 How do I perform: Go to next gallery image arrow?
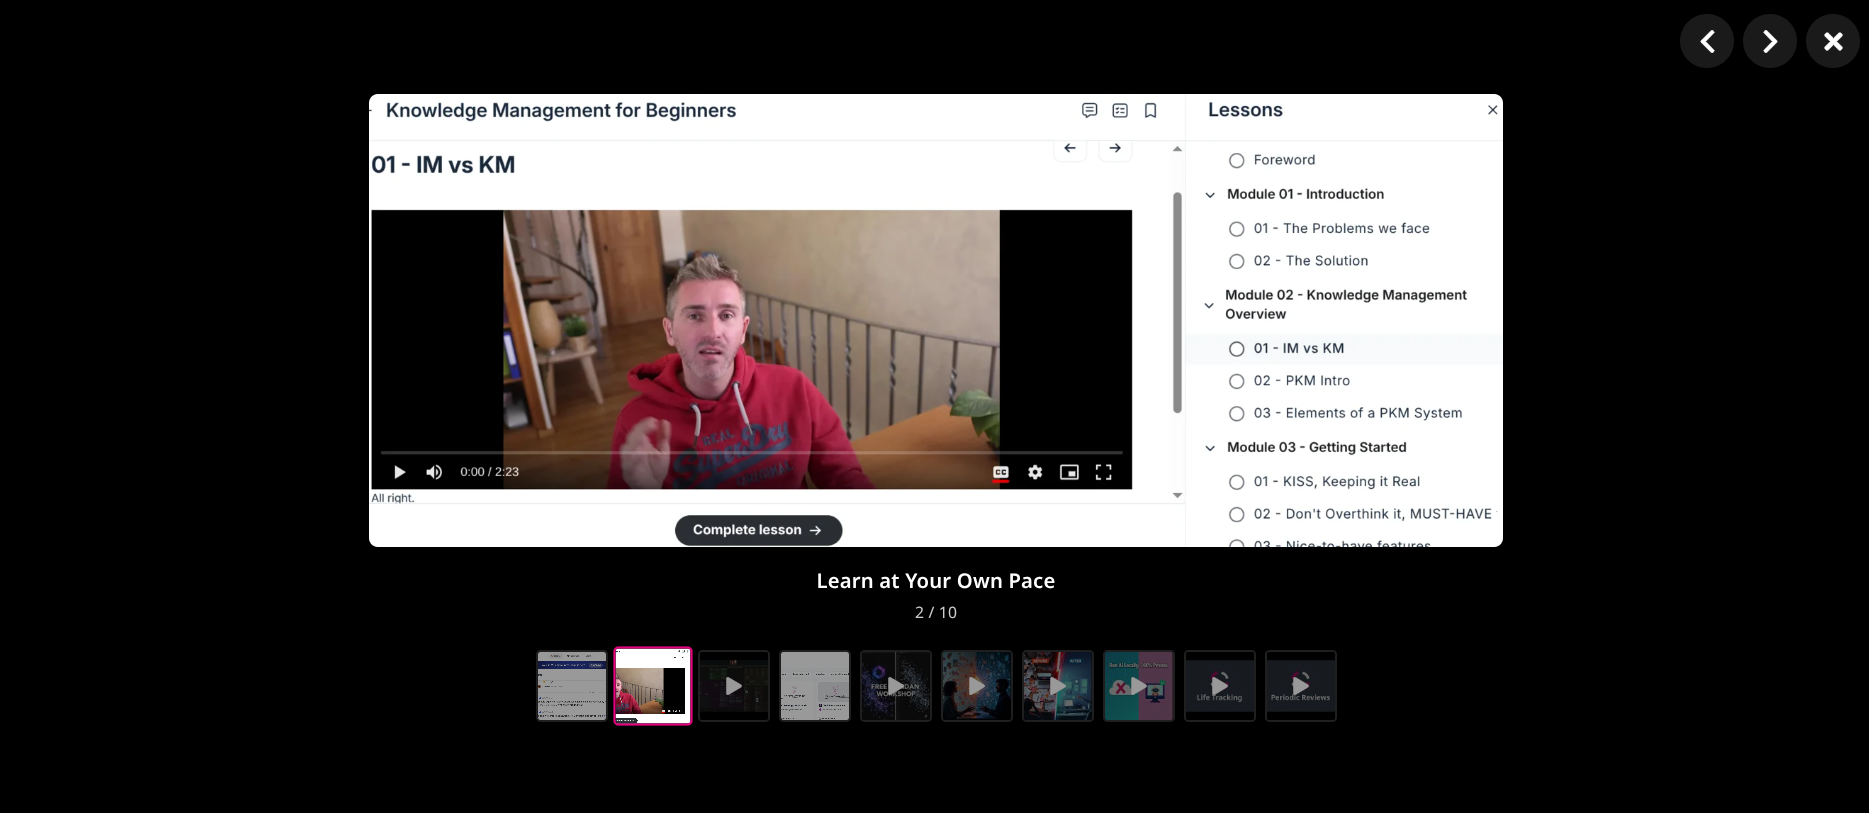[1769, 41]
